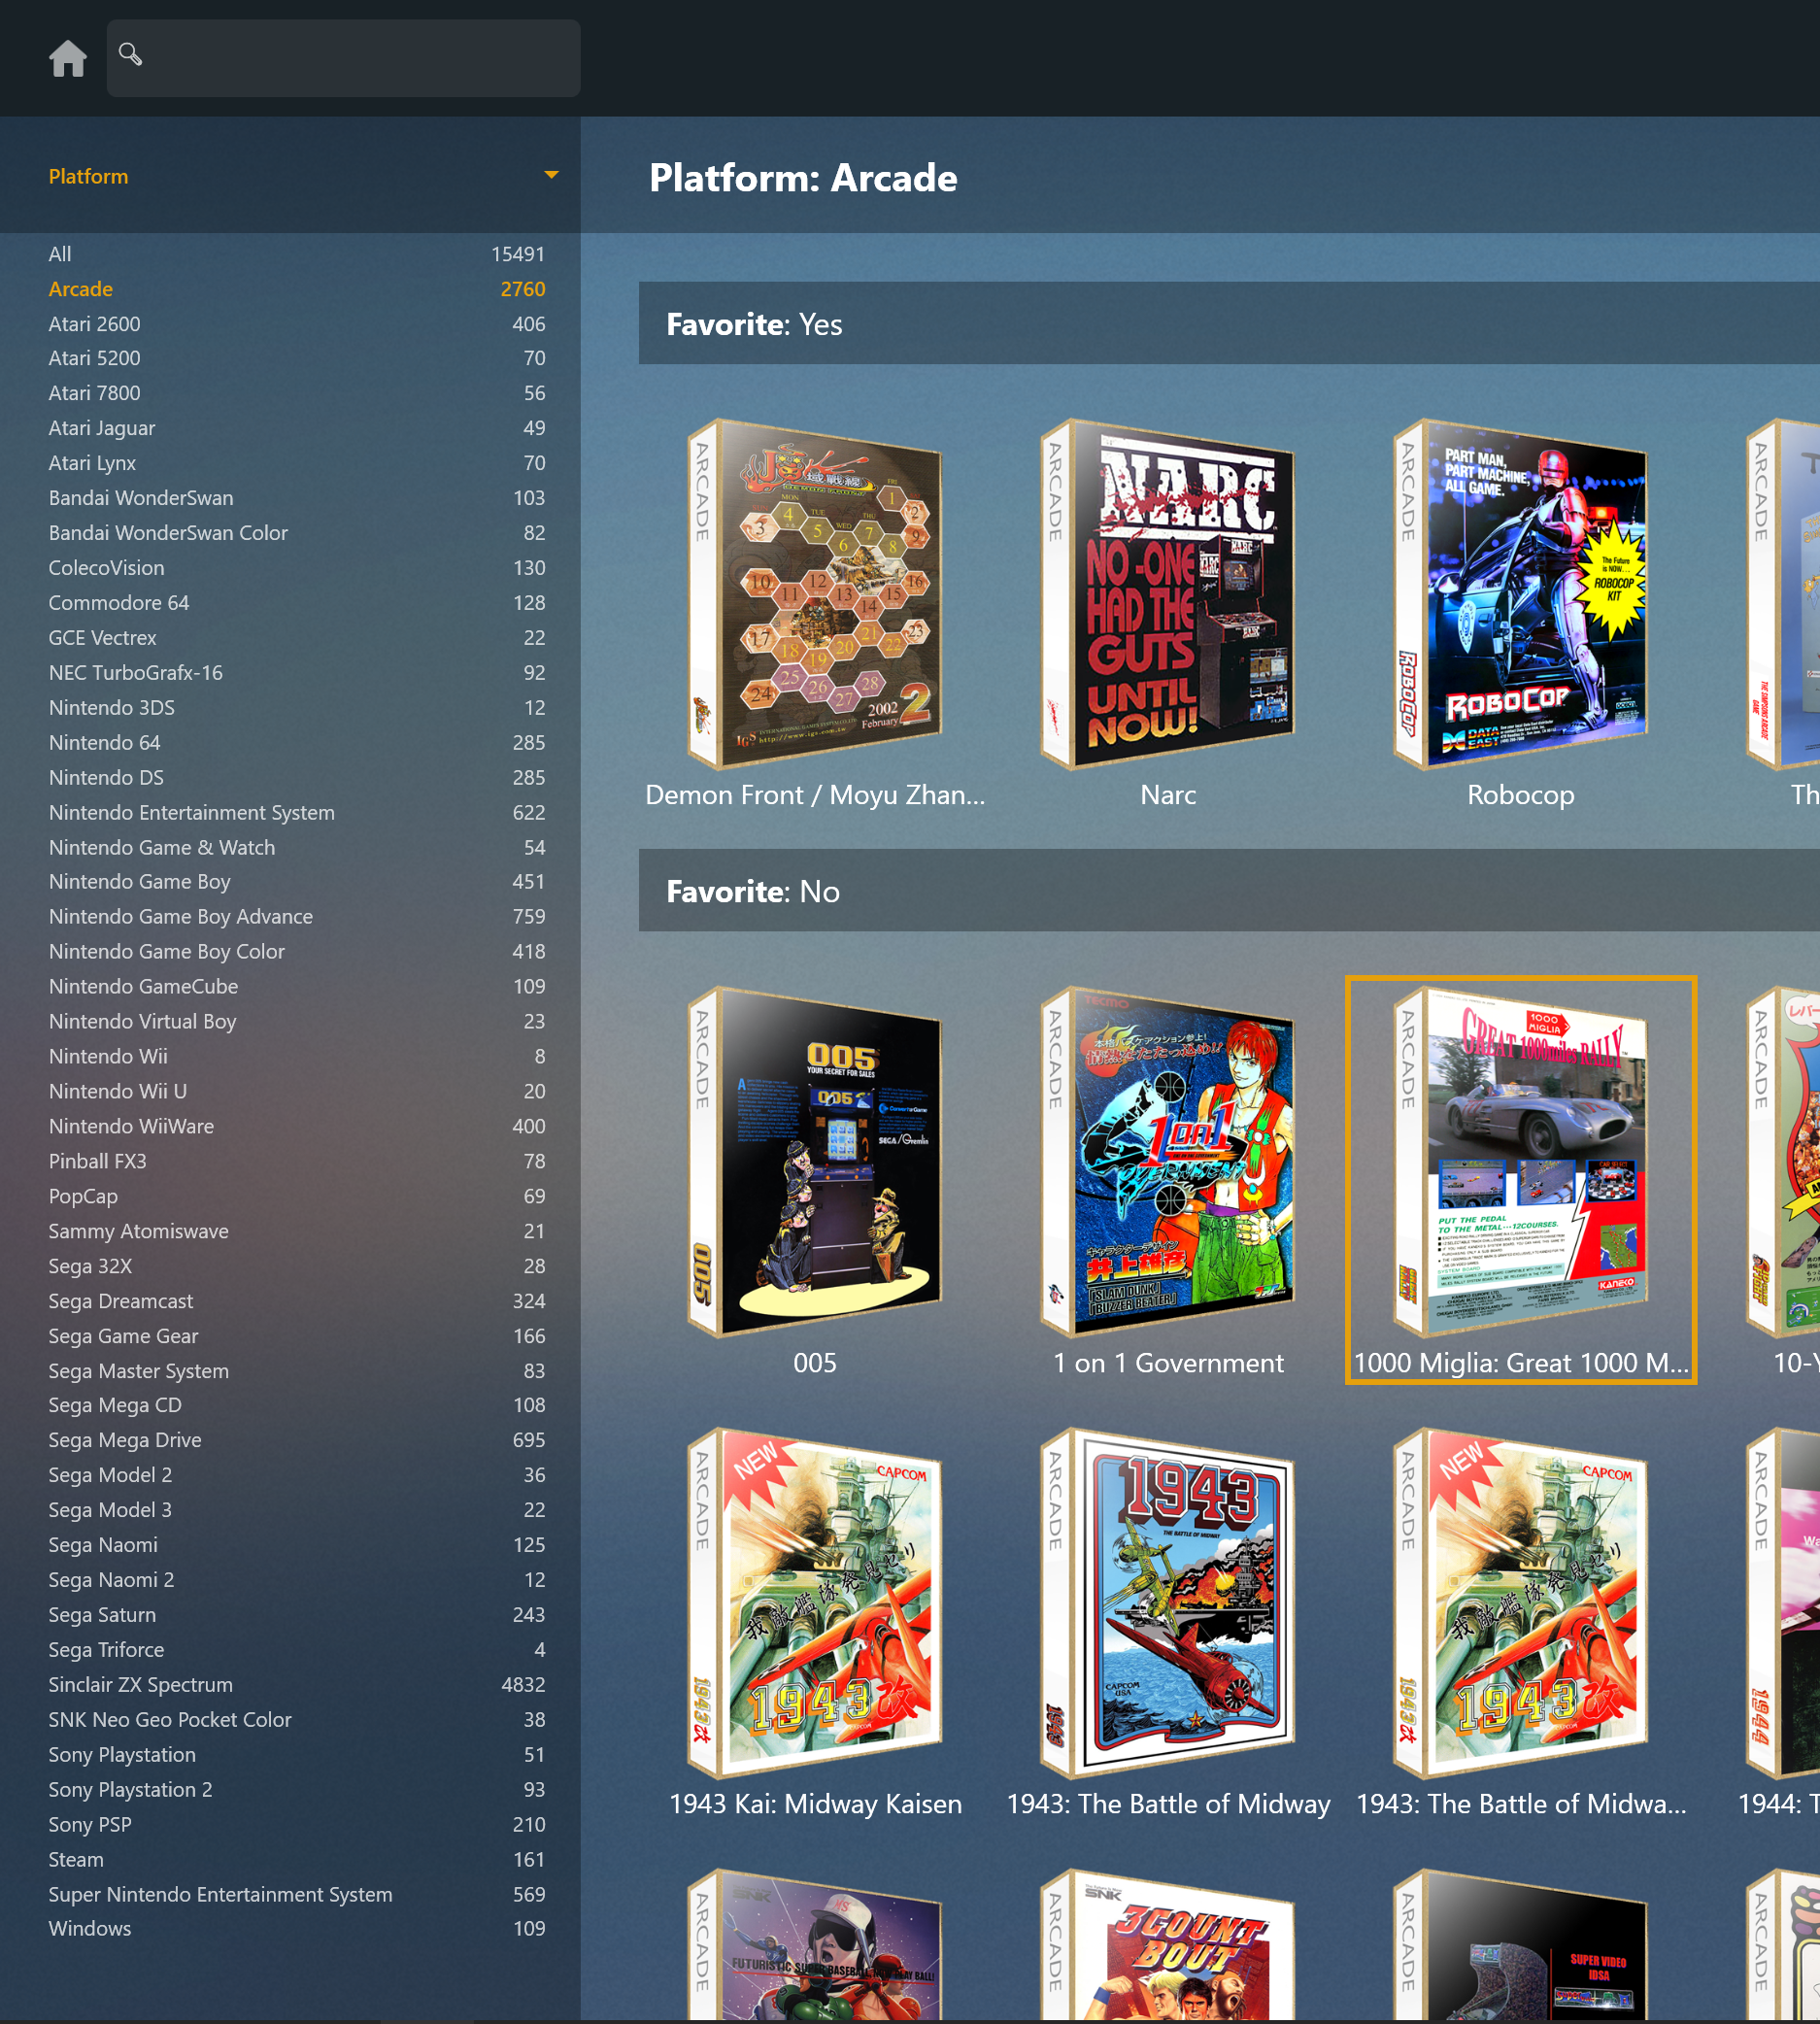The height and width of the screenshot is (2024, 1820).
Task: Select the Robocop game cover
Action: click(1521, 594)
